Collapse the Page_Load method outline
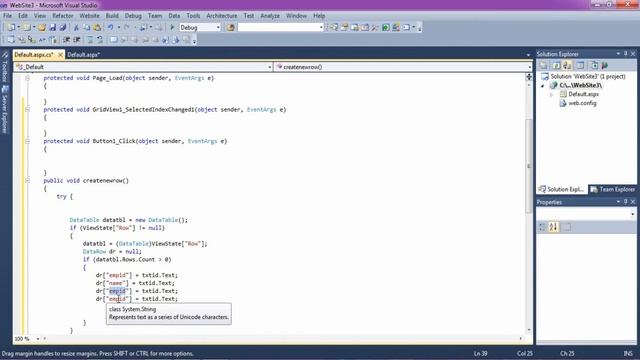This screenshot has width=640, height=360. [27, 78]
